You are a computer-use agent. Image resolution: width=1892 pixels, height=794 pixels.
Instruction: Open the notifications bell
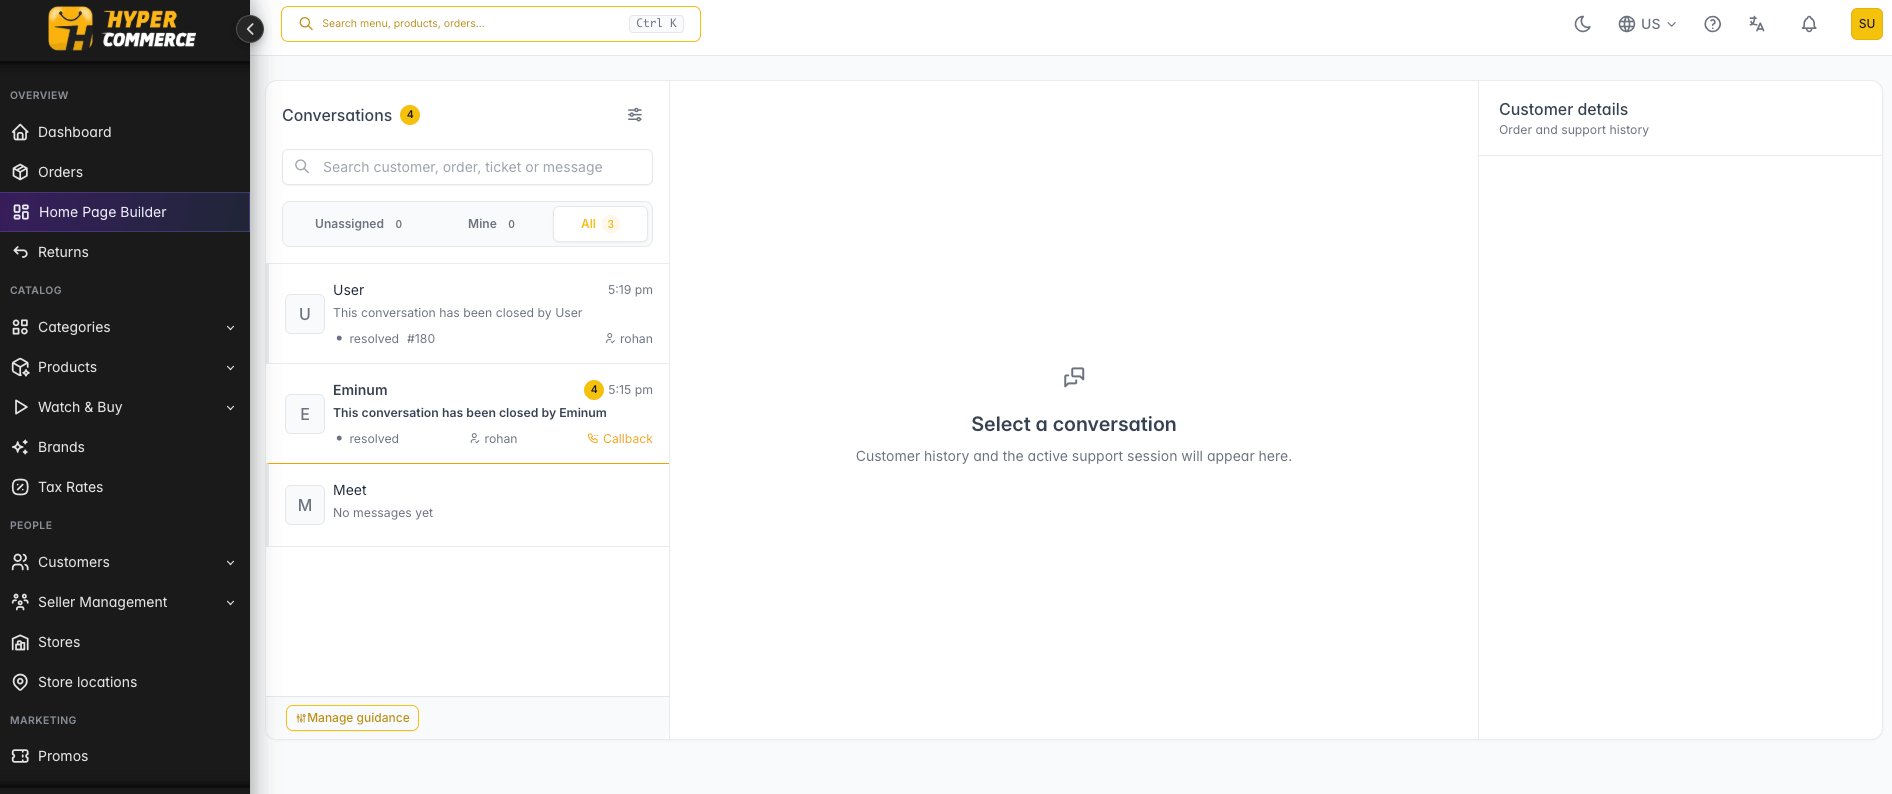tap(1809, 24)
